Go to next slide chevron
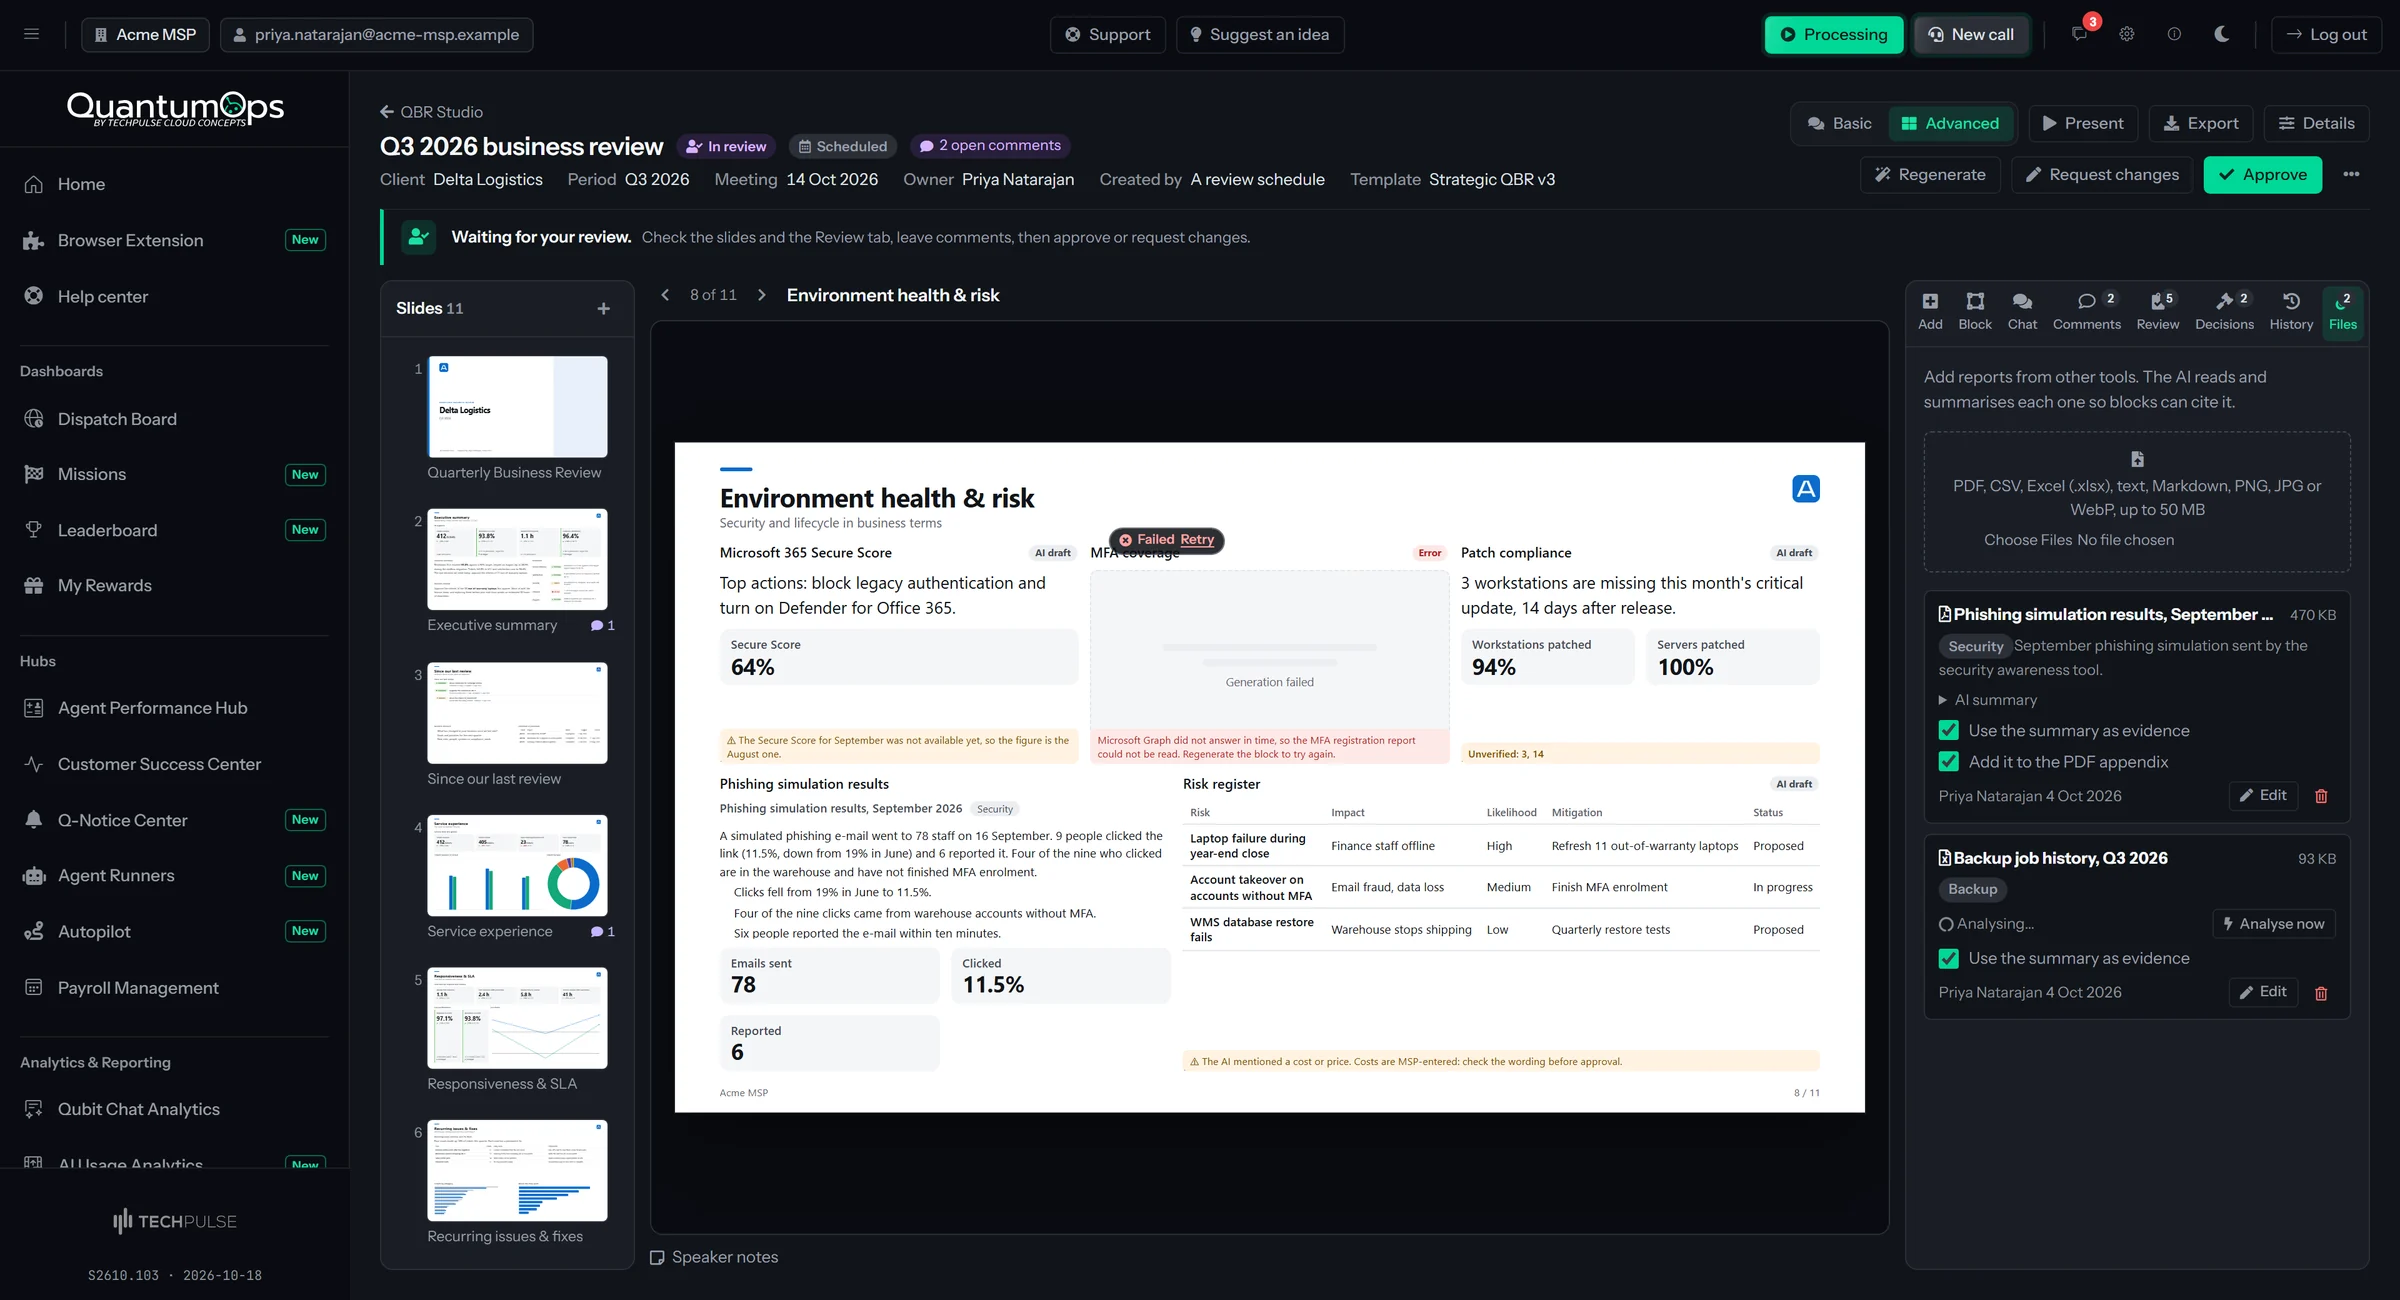 point(762,295)
